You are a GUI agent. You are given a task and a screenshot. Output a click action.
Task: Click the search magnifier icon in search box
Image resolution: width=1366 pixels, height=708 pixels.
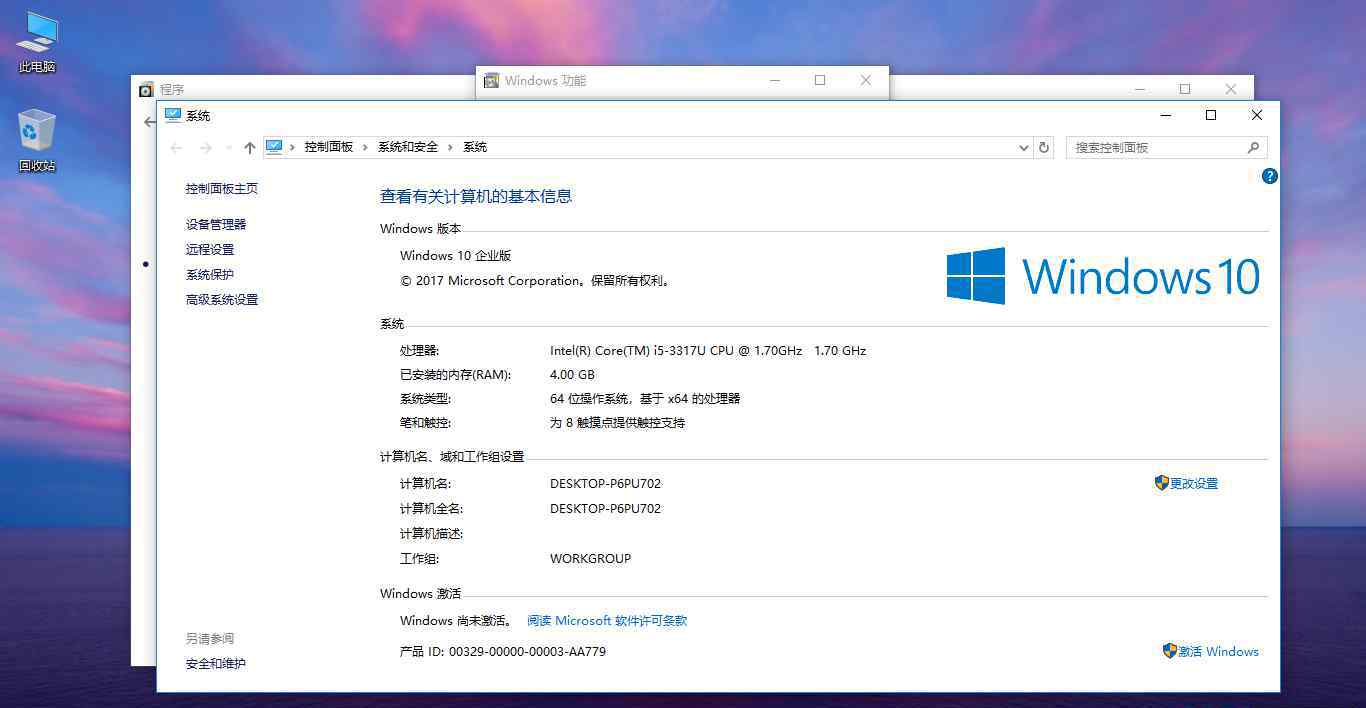click(1253, 147)
